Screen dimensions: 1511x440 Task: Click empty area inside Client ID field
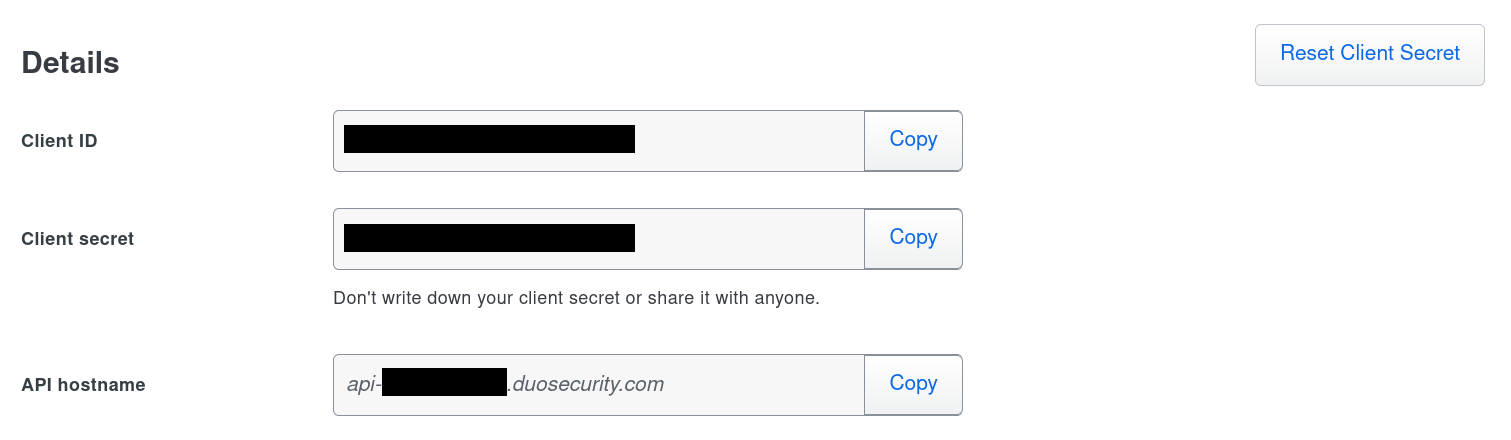(x=748, y=140)
